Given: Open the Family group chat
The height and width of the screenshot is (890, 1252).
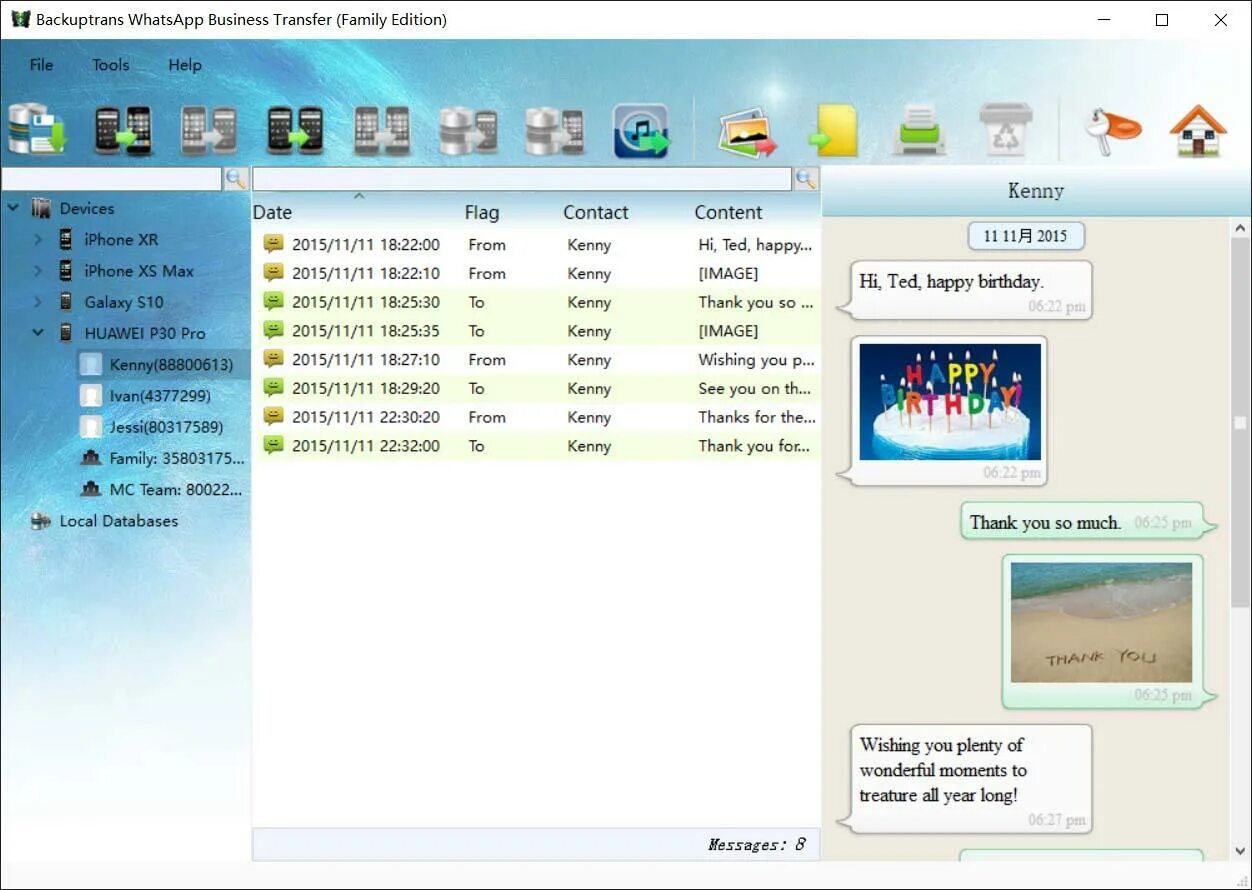Looking at the screenshot, I should 162,458.
